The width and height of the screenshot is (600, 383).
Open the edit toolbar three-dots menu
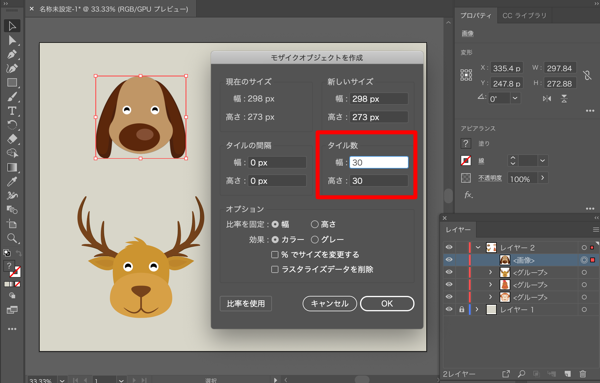pyautogui.click(x=12, y=329)
